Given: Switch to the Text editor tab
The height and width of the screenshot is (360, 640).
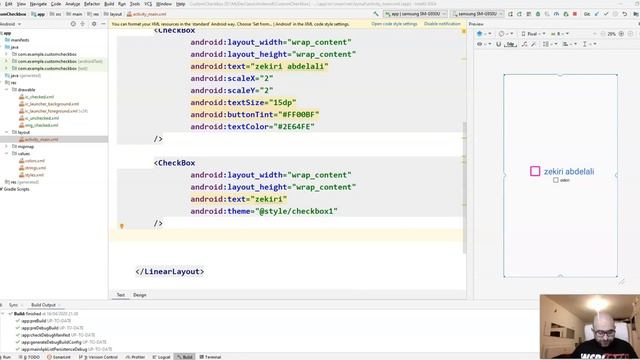Looking at the screenshot, I should point(120,295).
